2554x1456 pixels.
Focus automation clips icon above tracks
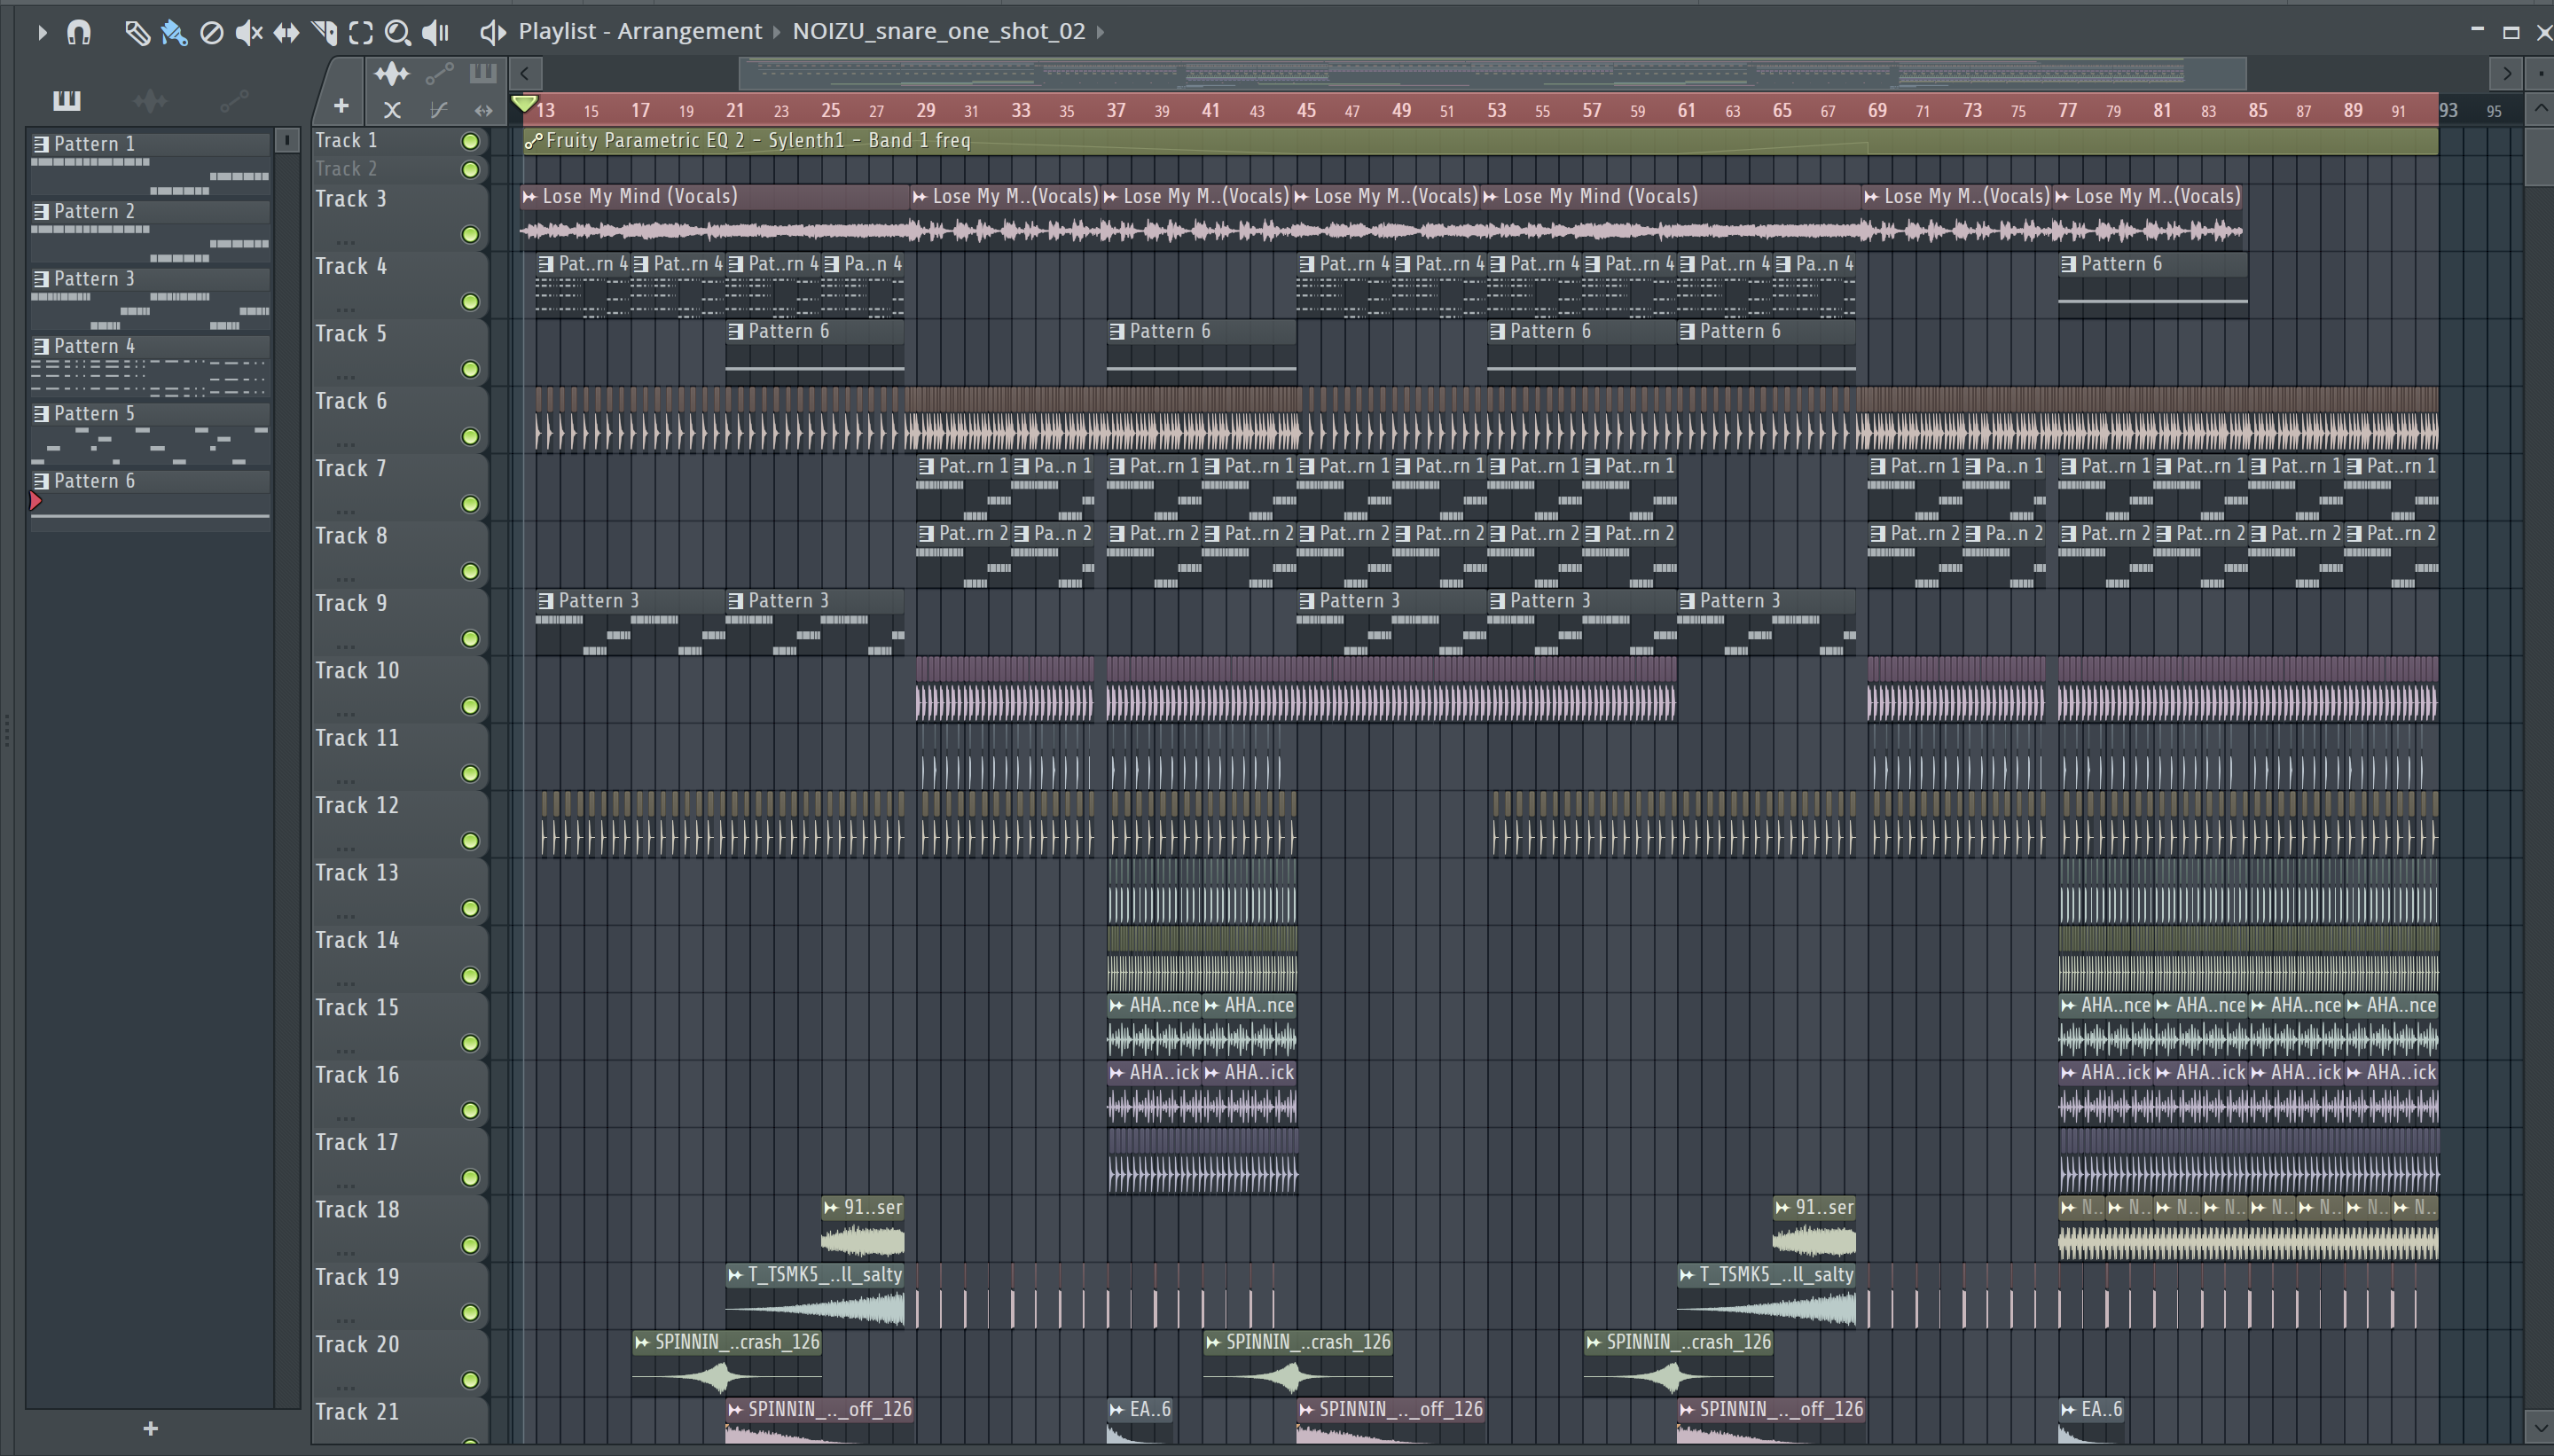click(439, 73)
